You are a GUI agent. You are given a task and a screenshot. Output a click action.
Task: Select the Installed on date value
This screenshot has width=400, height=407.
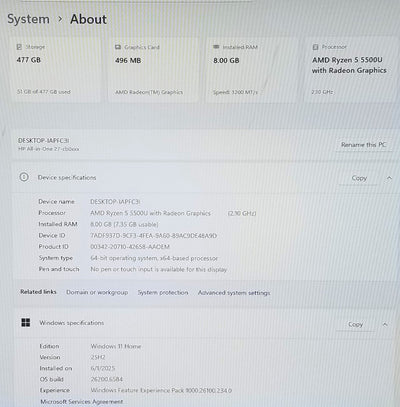click(x=103, y=368)
